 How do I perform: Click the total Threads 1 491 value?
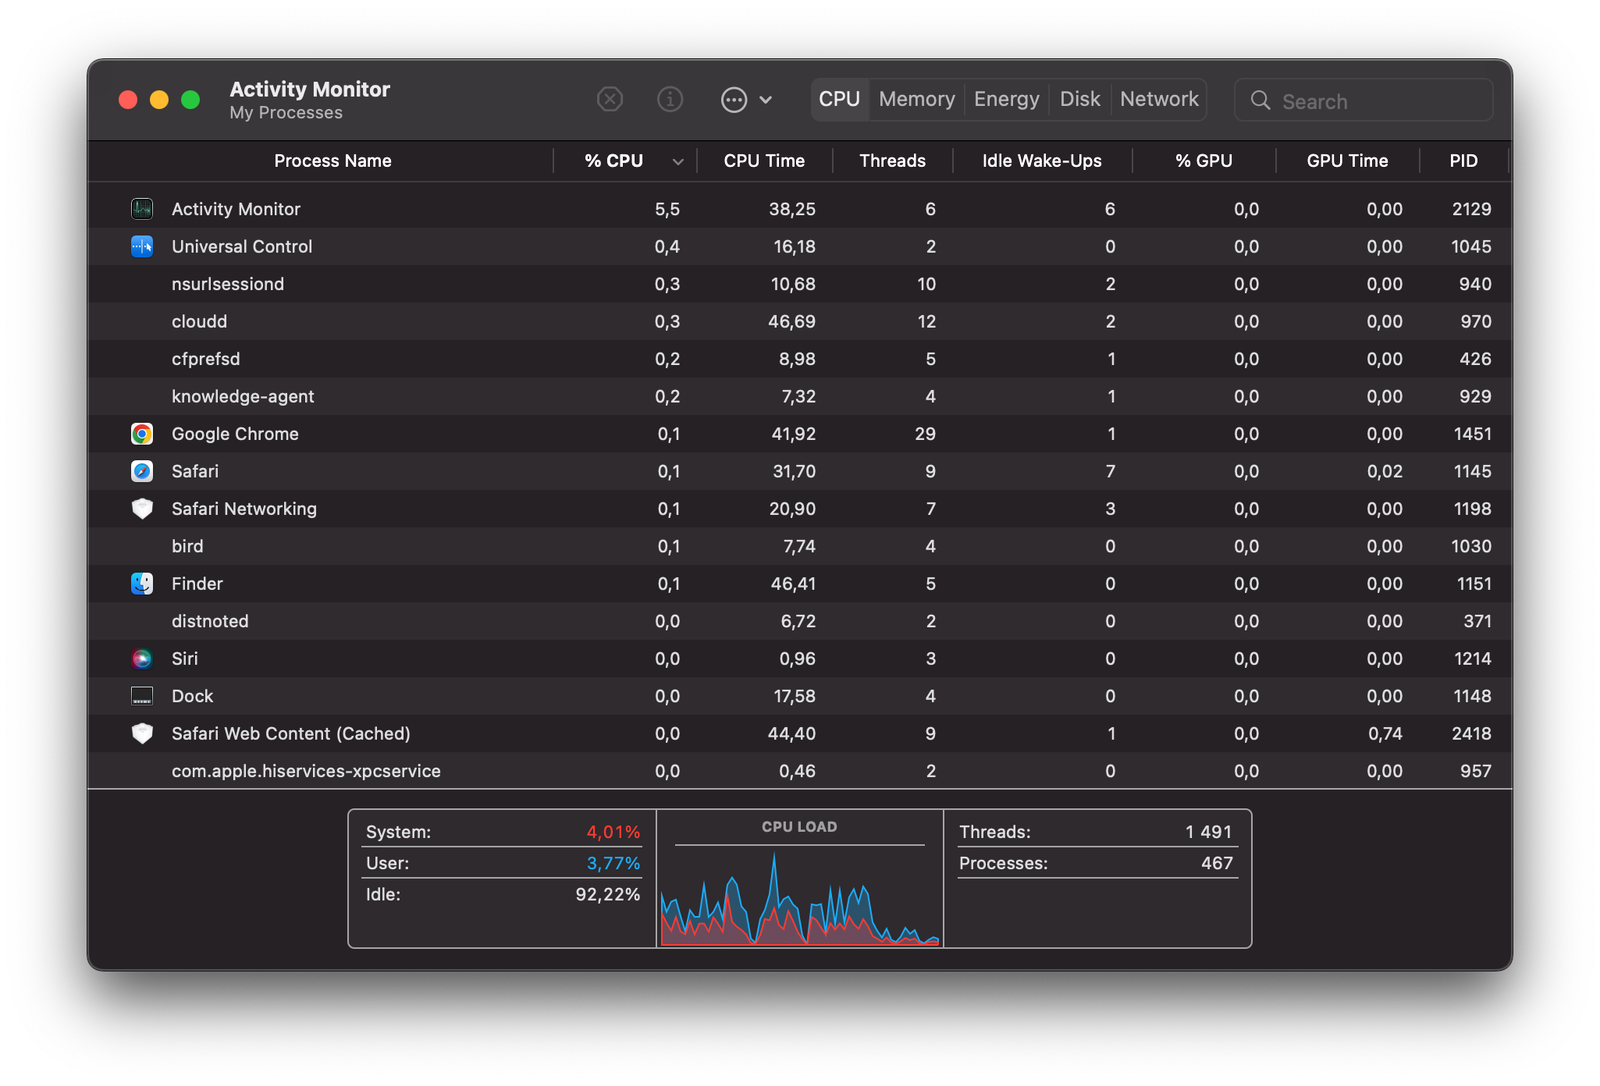1208,832
